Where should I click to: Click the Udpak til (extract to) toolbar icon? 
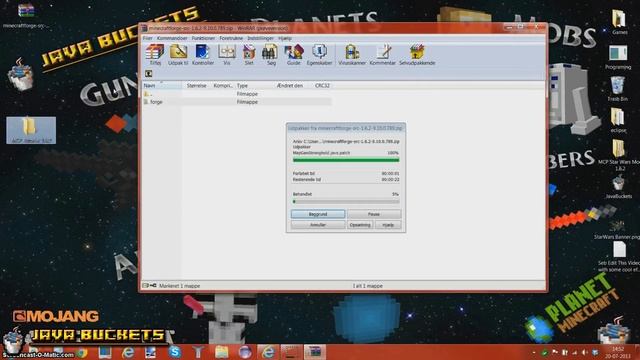[x=178, y=55]
